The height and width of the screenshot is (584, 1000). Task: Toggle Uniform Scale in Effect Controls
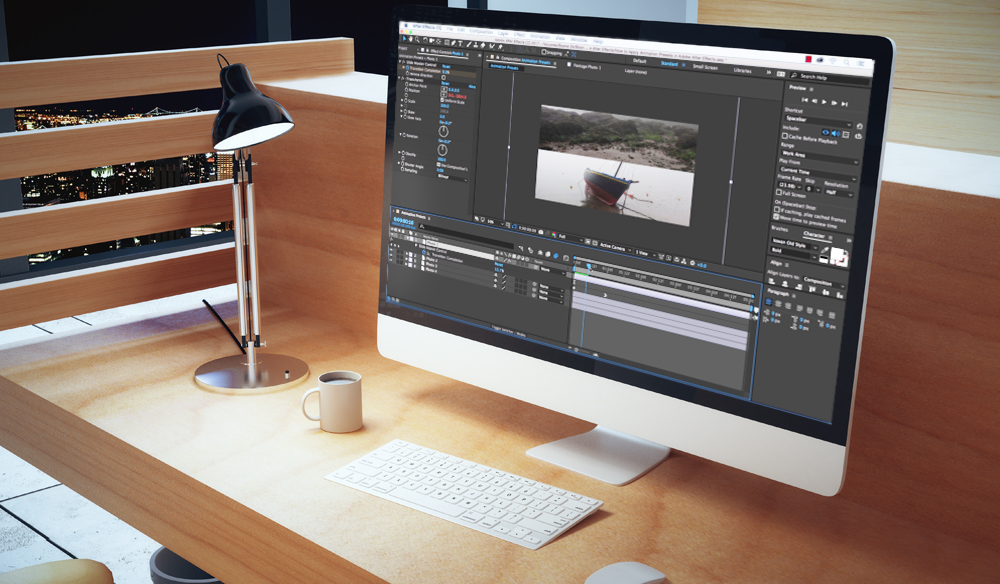pos(444,98)
